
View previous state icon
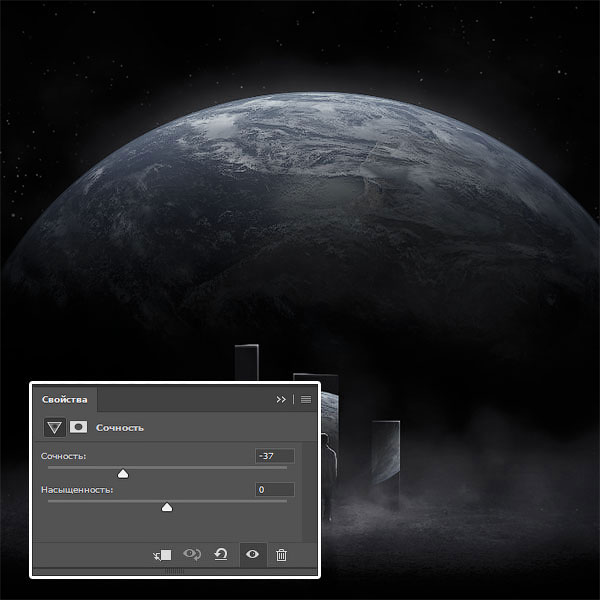coord(192,554)
